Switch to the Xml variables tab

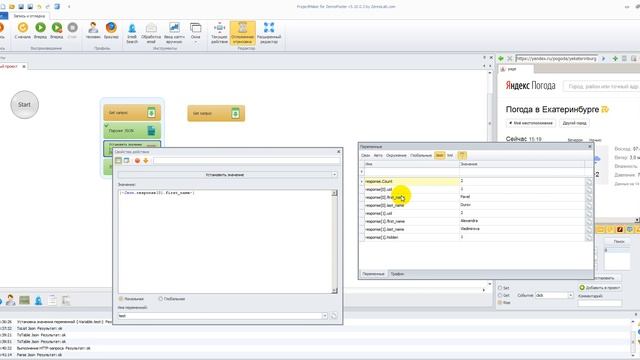(x=450, y=156)
